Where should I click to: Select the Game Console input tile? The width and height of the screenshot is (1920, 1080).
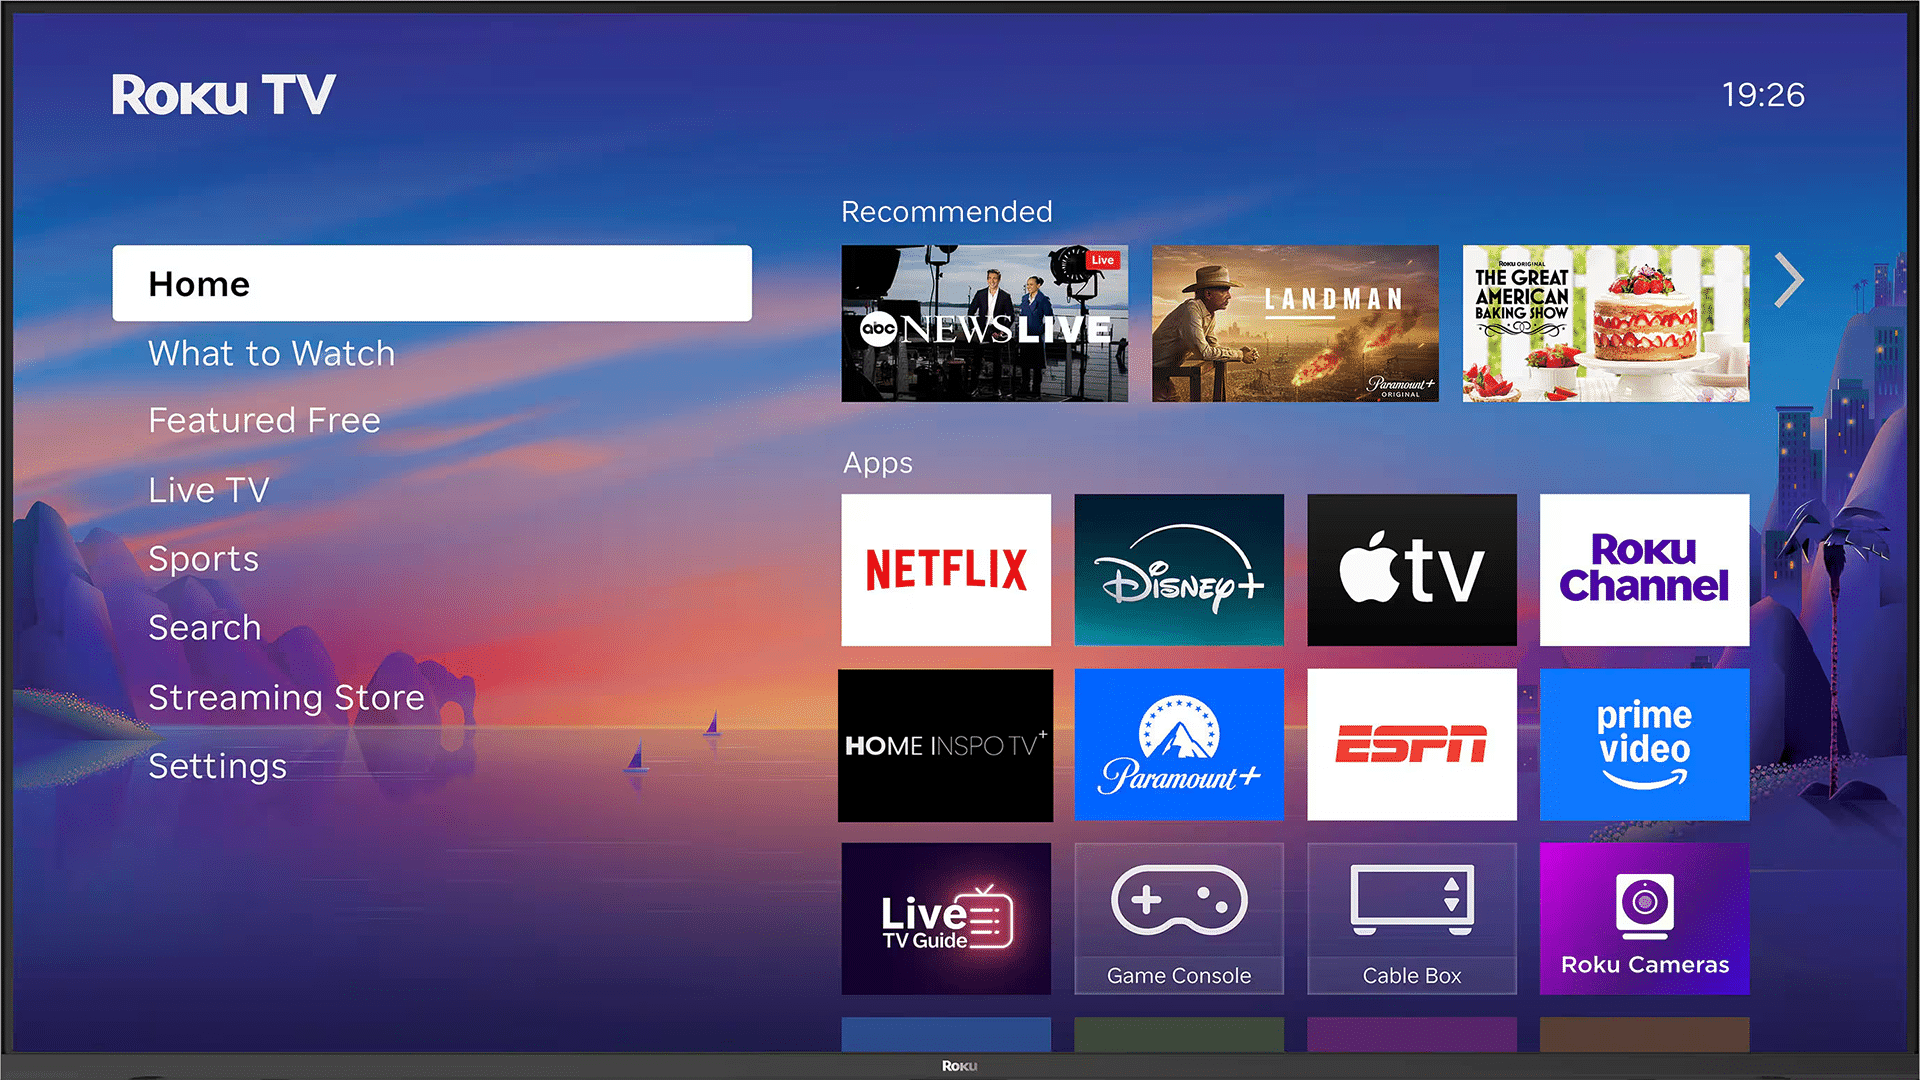pos(1178,918)
